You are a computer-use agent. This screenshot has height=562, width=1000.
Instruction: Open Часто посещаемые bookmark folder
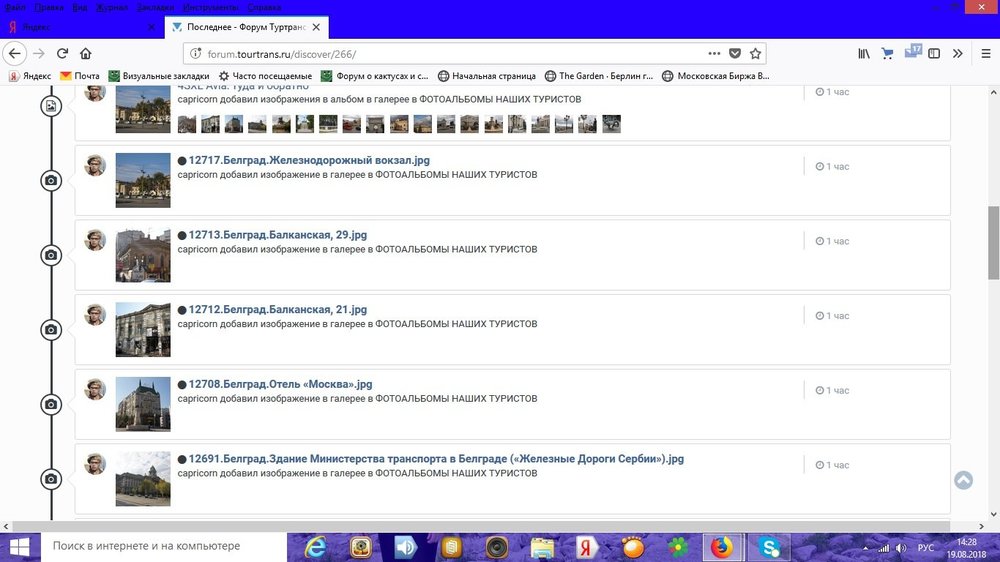click(265, 76)
